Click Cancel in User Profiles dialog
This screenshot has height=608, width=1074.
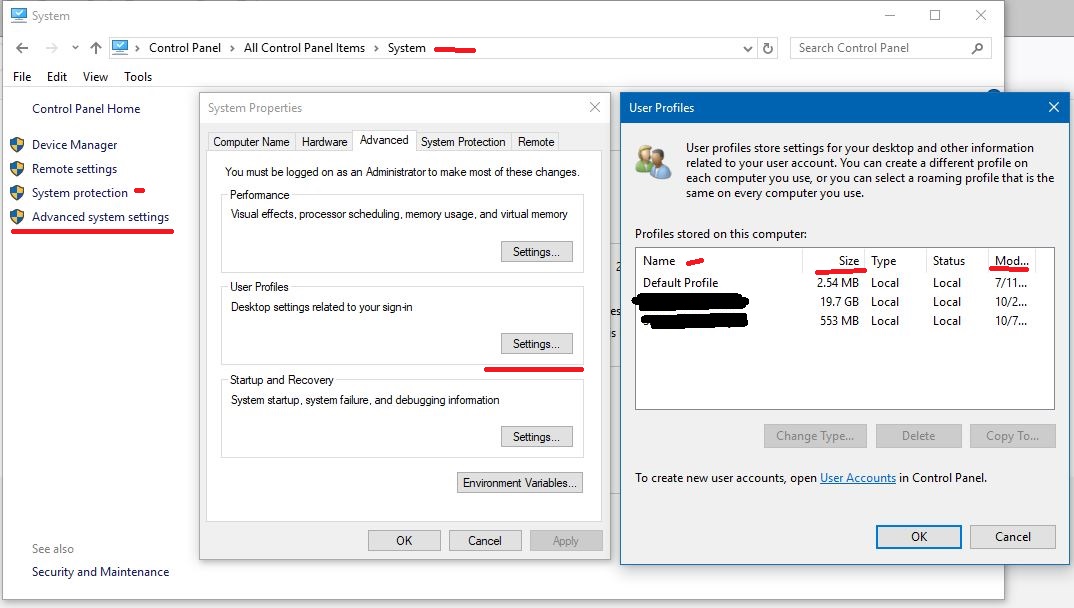tap(1012, 537)
